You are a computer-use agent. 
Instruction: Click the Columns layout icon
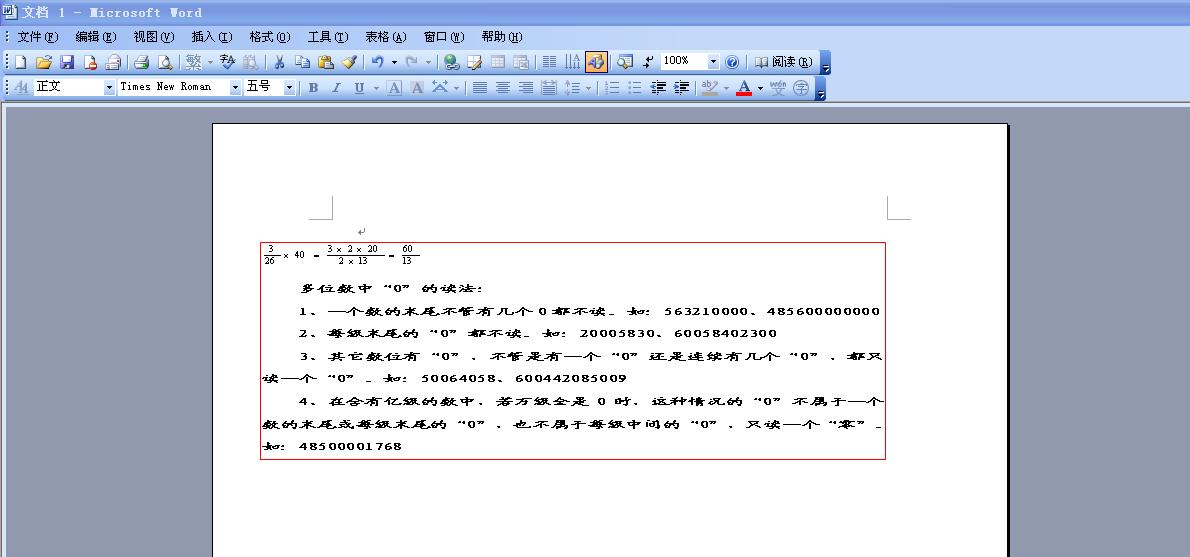point(549,62)
